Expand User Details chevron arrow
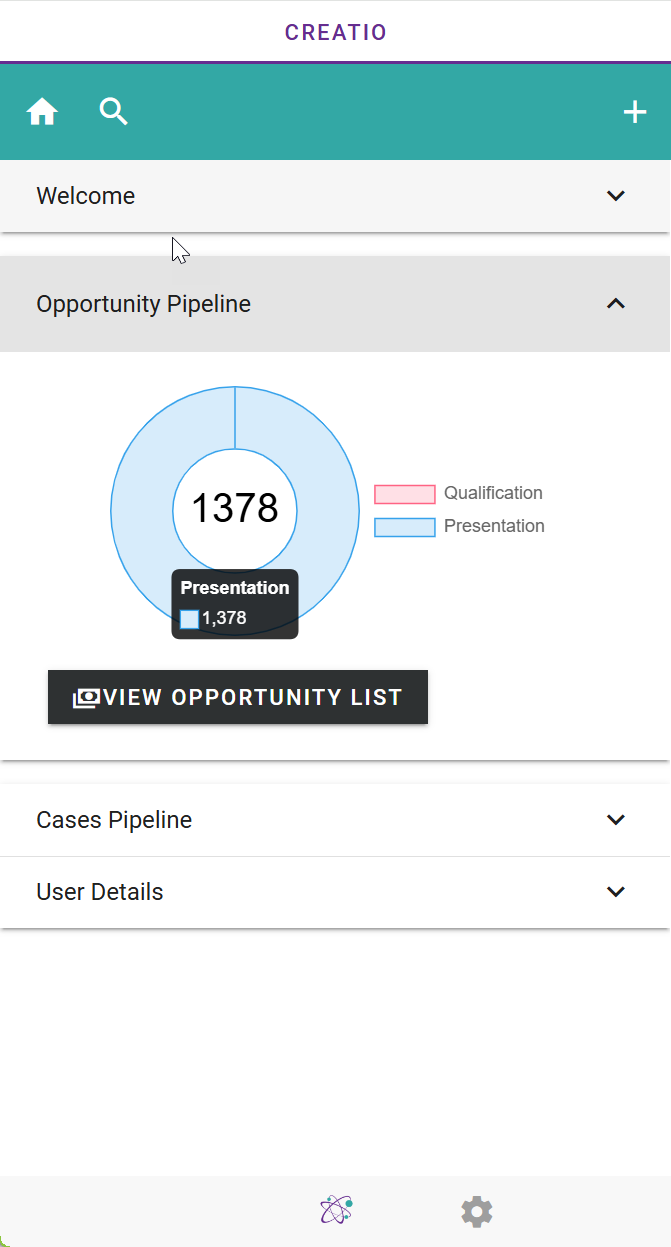Image resolution: width=671 pixels, height=1247 pixels. pos(616,892)
